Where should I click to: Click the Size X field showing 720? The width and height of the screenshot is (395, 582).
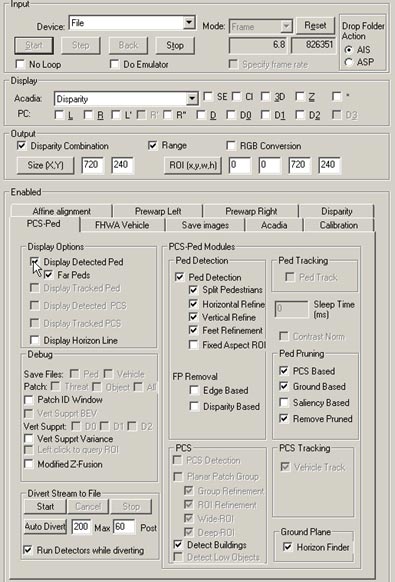pos(92,165)
